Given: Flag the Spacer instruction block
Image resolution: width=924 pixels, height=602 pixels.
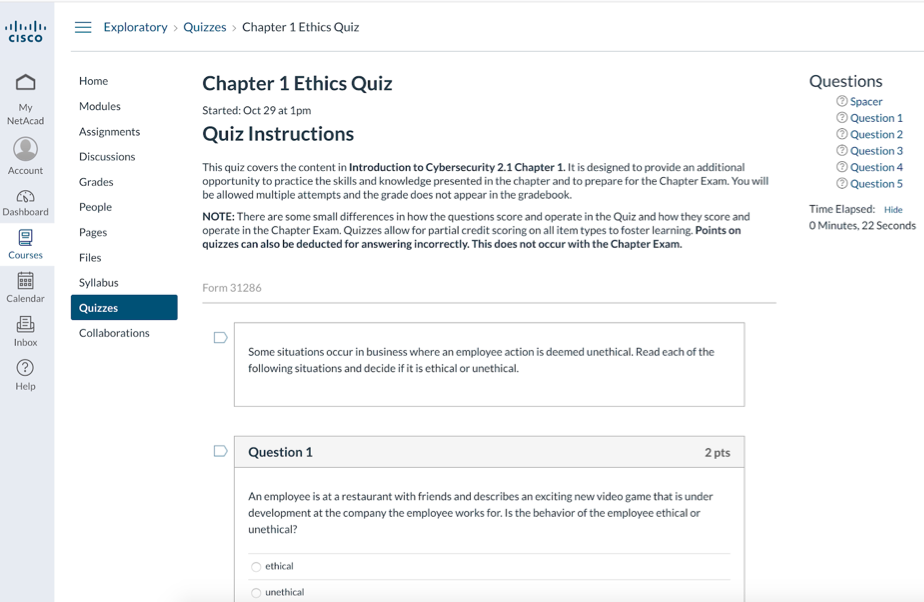Looking at the screenshot, I should click(220, 338).
